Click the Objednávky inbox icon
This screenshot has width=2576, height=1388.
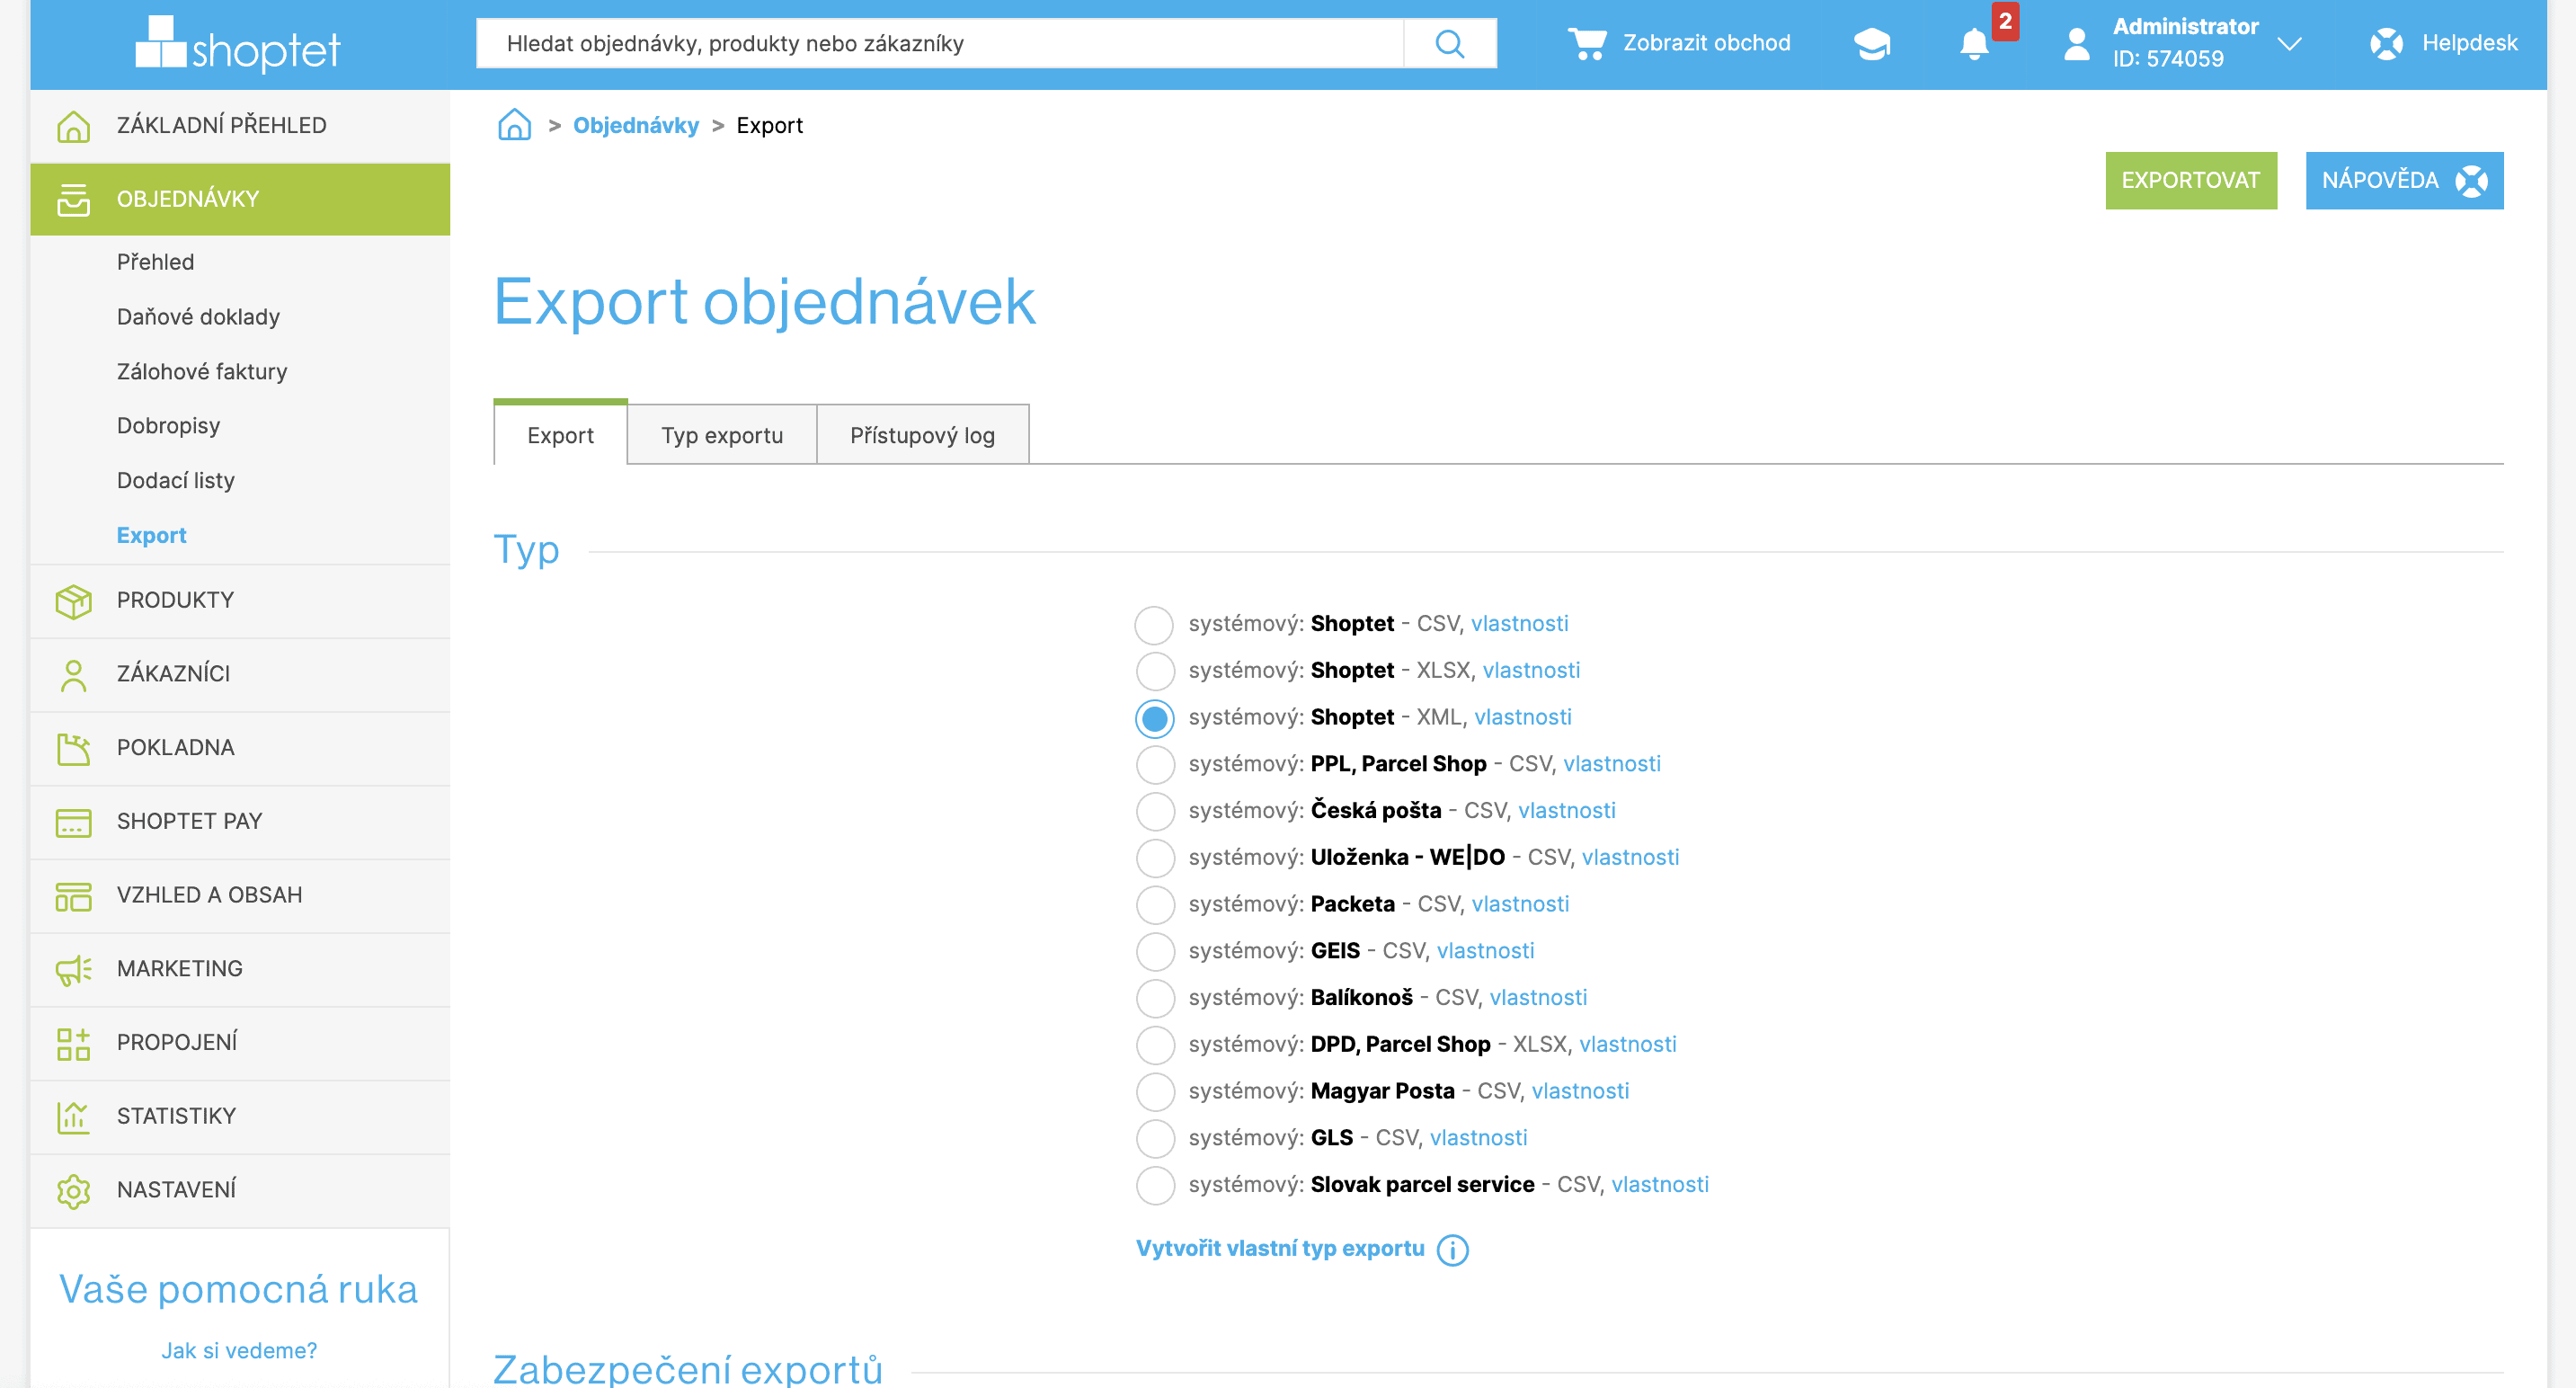point(73,199)
